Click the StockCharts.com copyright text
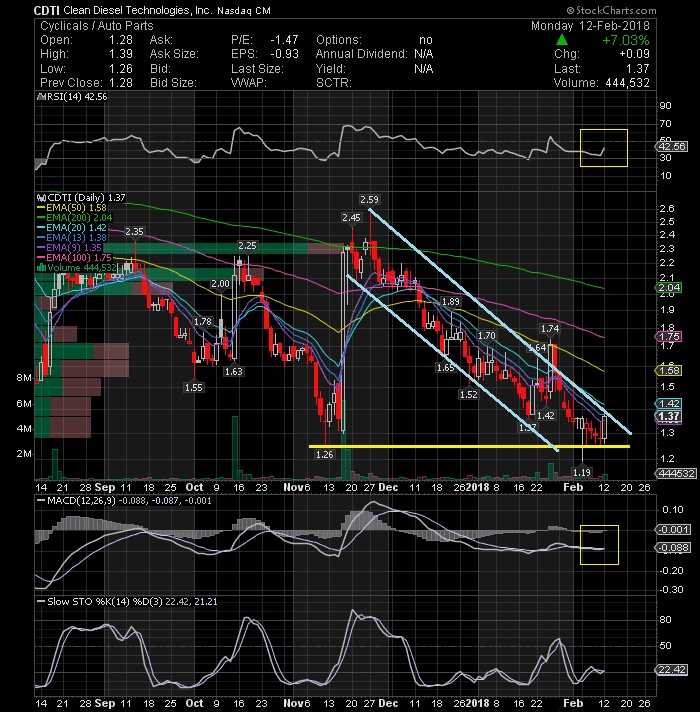The width and height of the screenshot is (700, 712). (x=611, y=10)
